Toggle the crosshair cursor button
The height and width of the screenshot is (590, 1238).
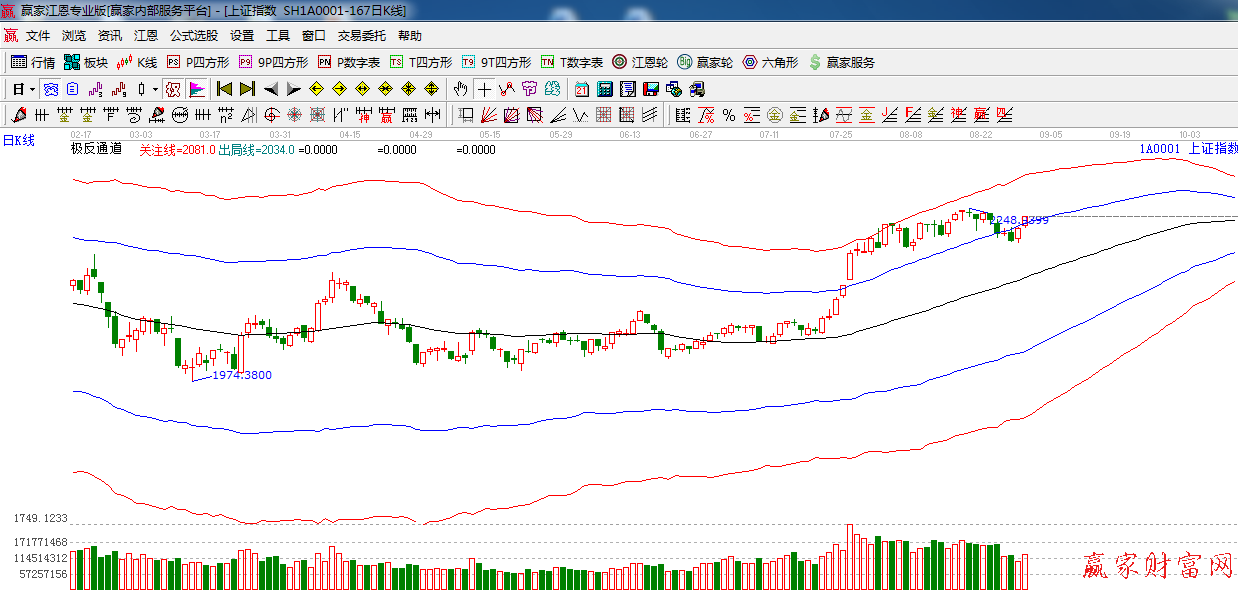pos(484,89)
